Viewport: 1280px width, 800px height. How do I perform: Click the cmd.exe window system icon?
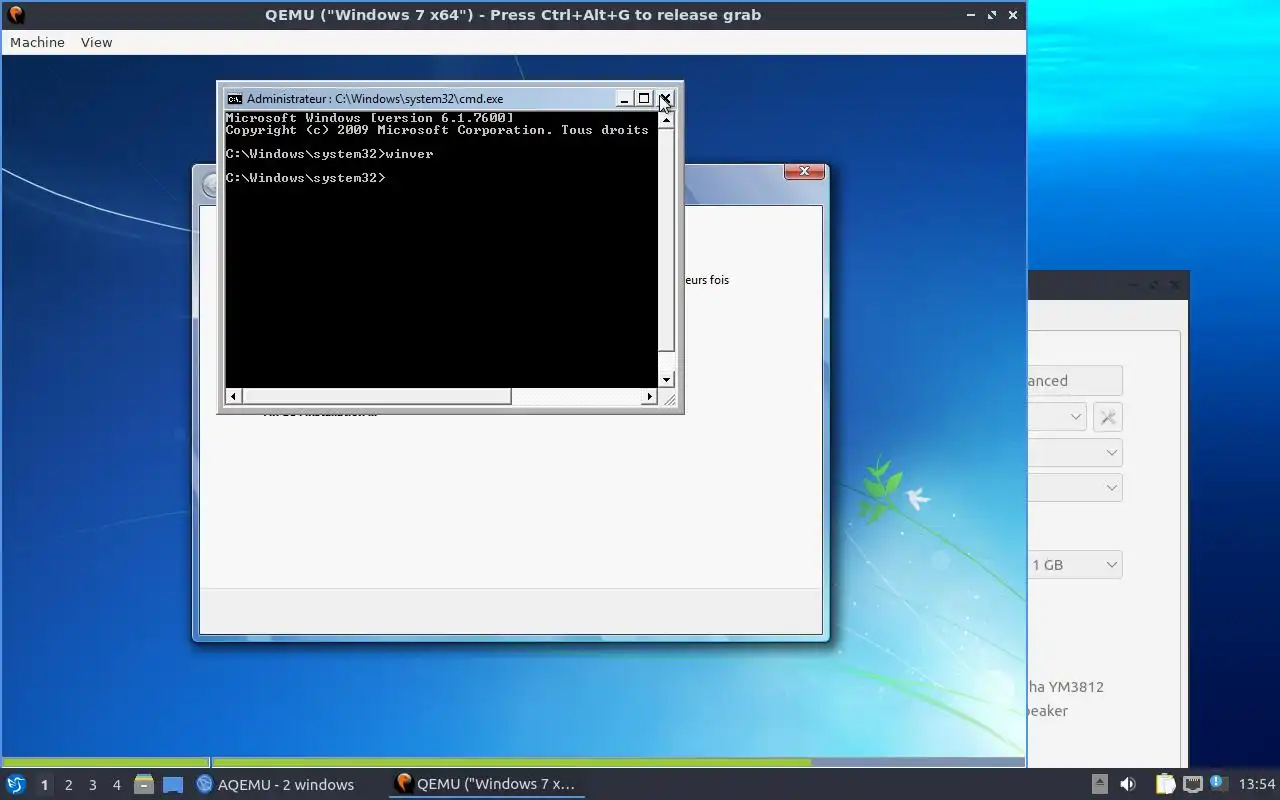point(234,99)
